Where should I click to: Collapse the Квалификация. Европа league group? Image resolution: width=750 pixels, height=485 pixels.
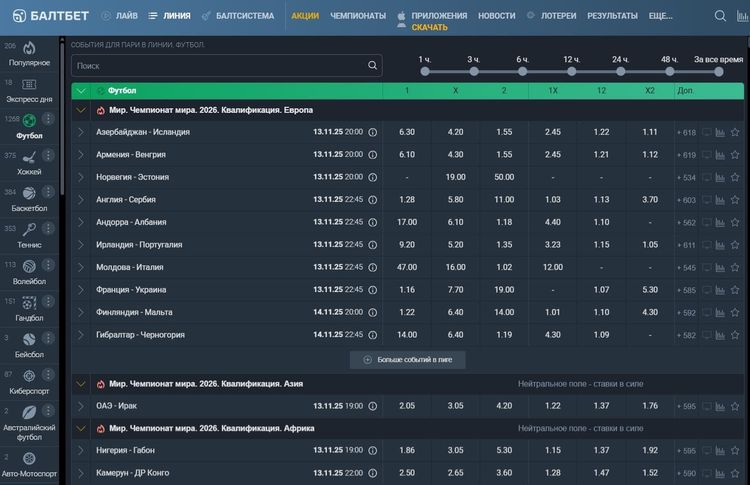[x=80, y=110]
